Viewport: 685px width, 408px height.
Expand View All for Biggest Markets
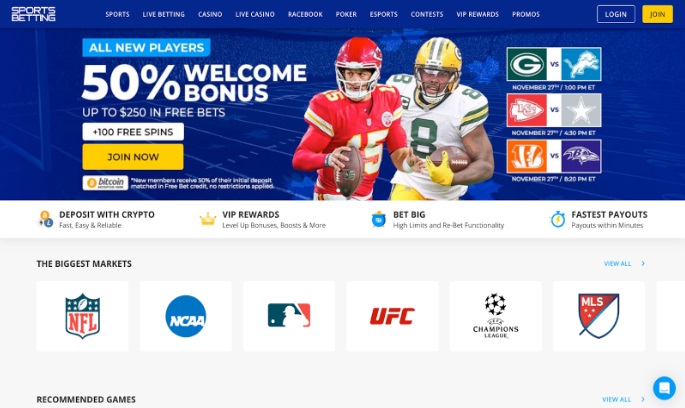624,263
